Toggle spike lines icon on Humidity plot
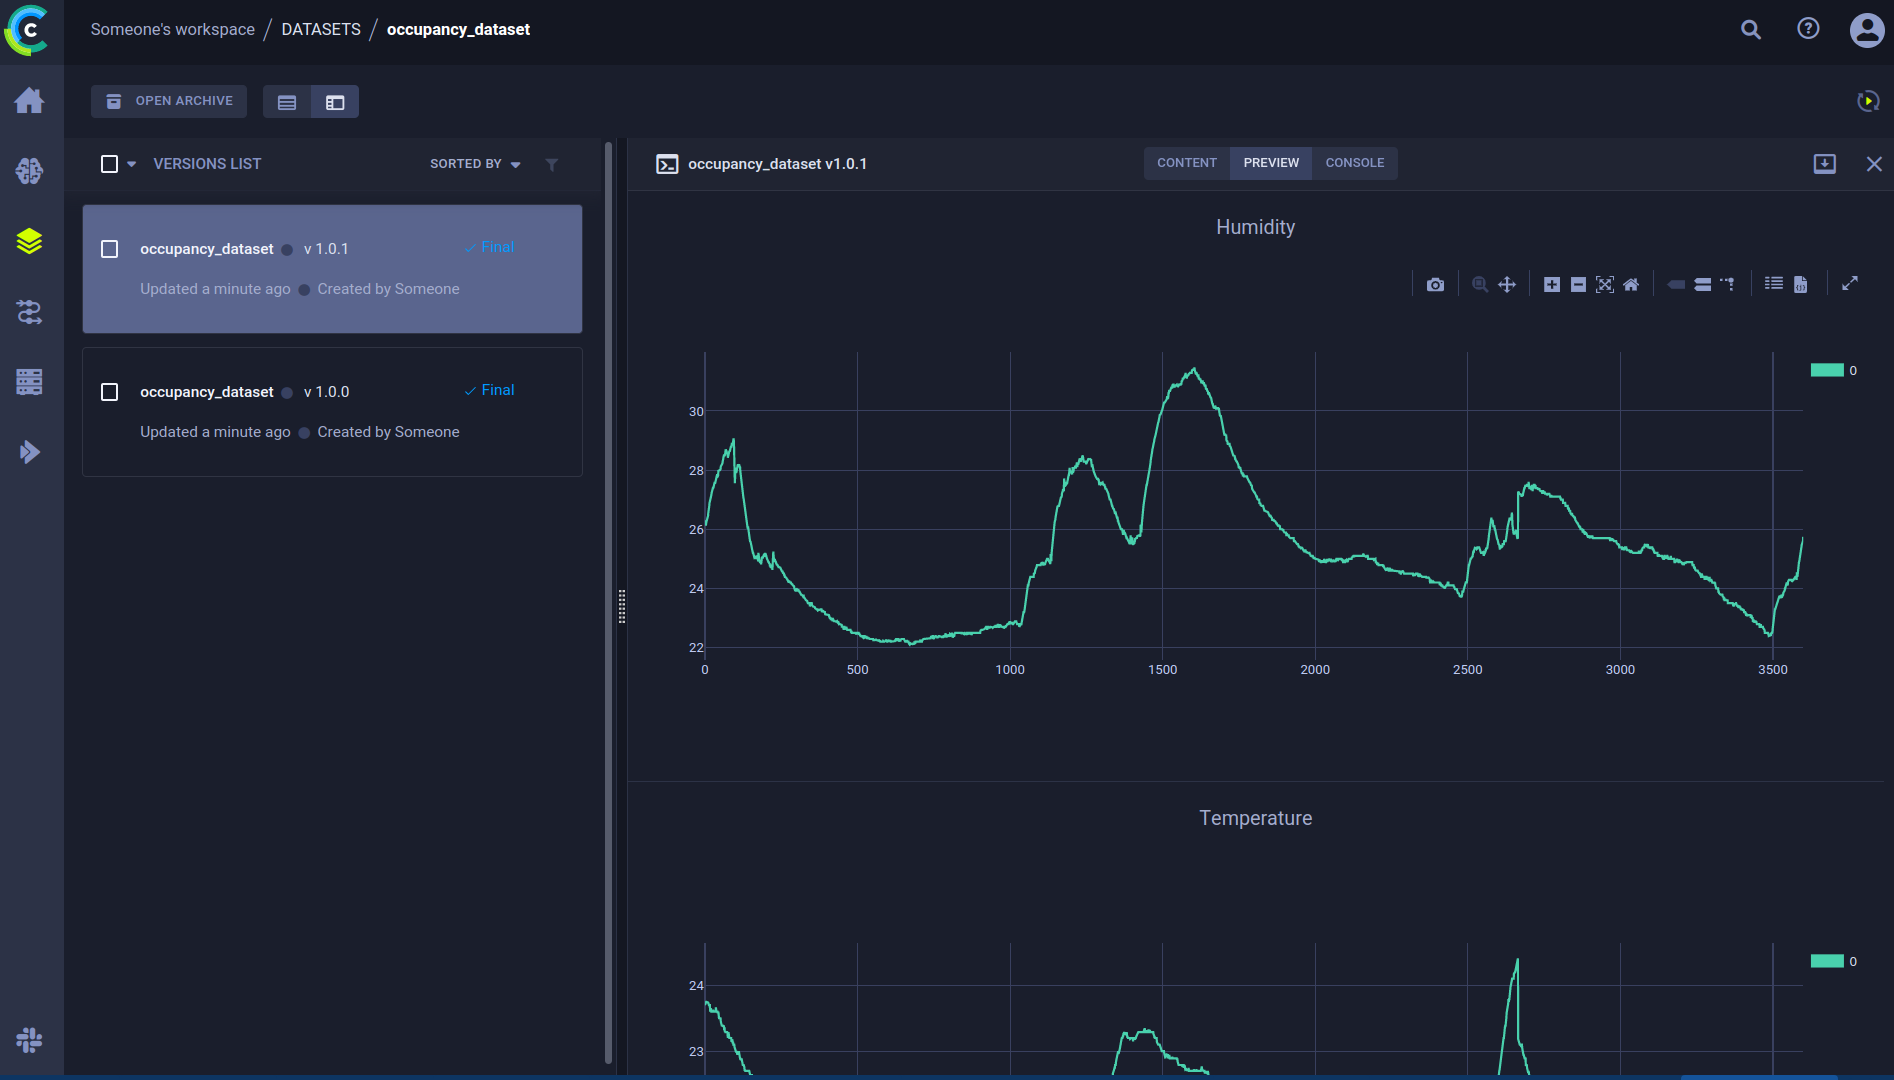The image size is (1894, 1080). coord(1728,285)
